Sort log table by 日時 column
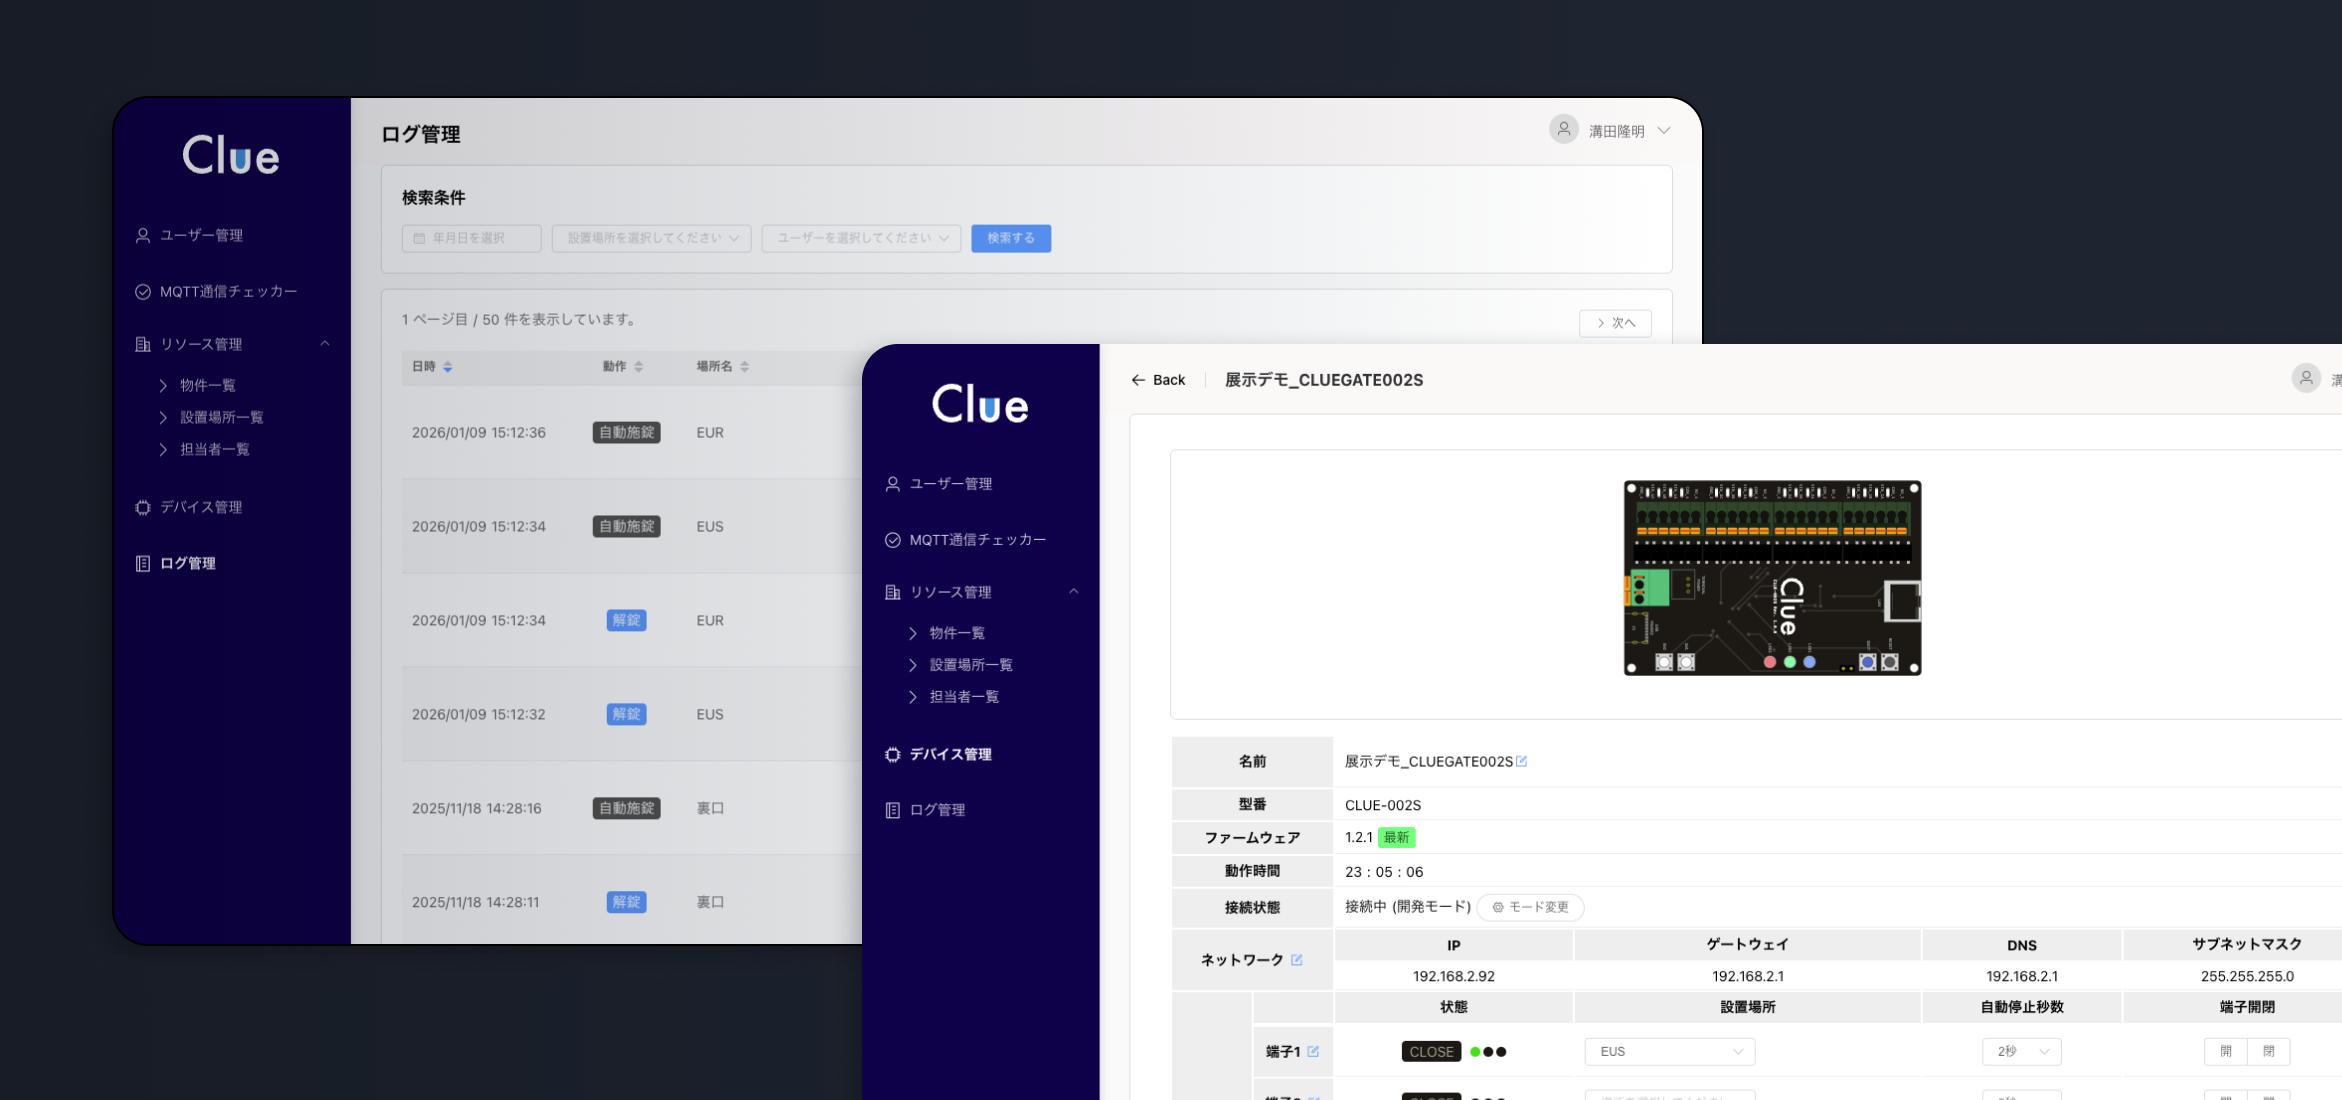 tap(448, 367)
